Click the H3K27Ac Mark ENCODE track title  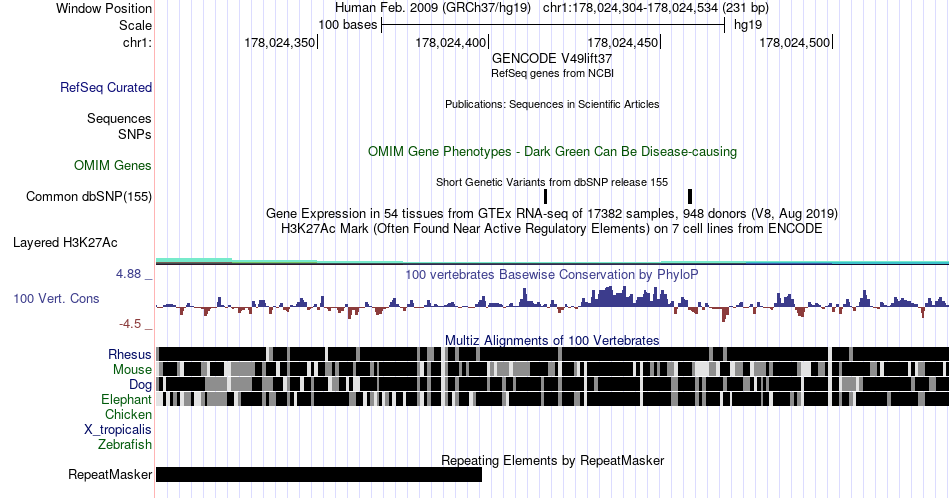pyautogui.click(x=552, y=229)
